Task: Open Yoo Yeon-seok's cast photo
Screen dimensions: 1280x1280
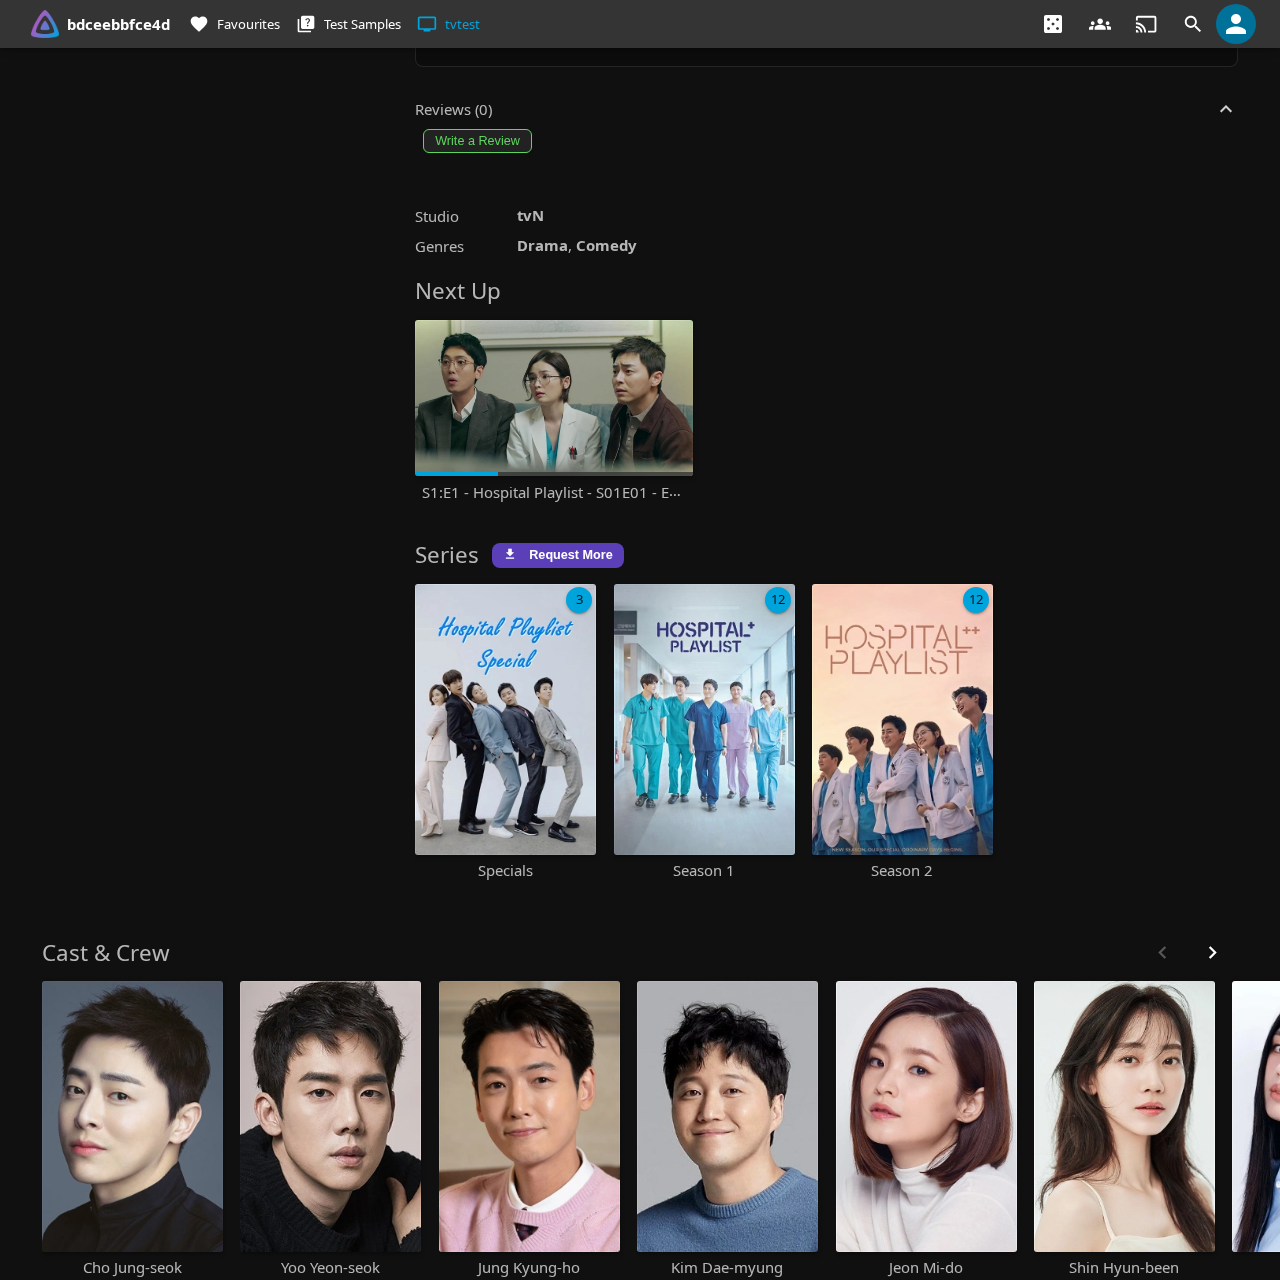Action: (330, 1116)
